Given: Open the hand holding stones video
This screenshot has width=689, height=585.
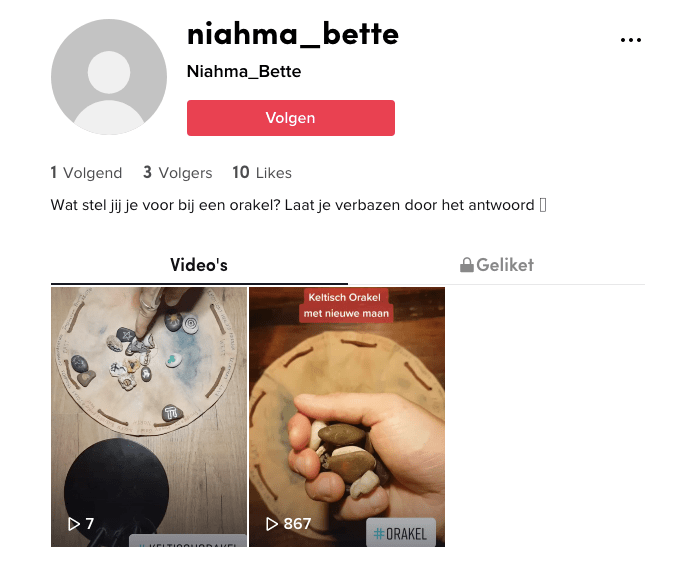Looking at the screenshot, I should click(347, 417).
